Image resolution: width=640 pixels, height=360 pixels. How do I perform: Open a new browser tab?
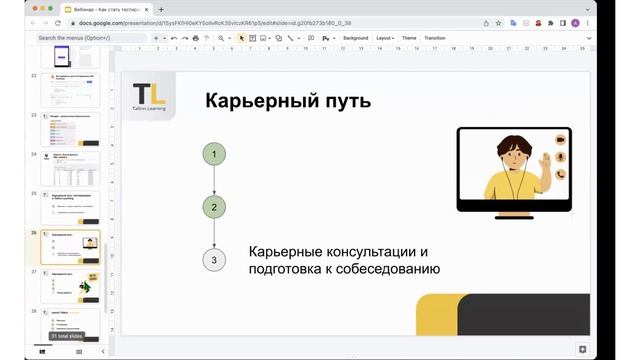(x=161, y=9)
